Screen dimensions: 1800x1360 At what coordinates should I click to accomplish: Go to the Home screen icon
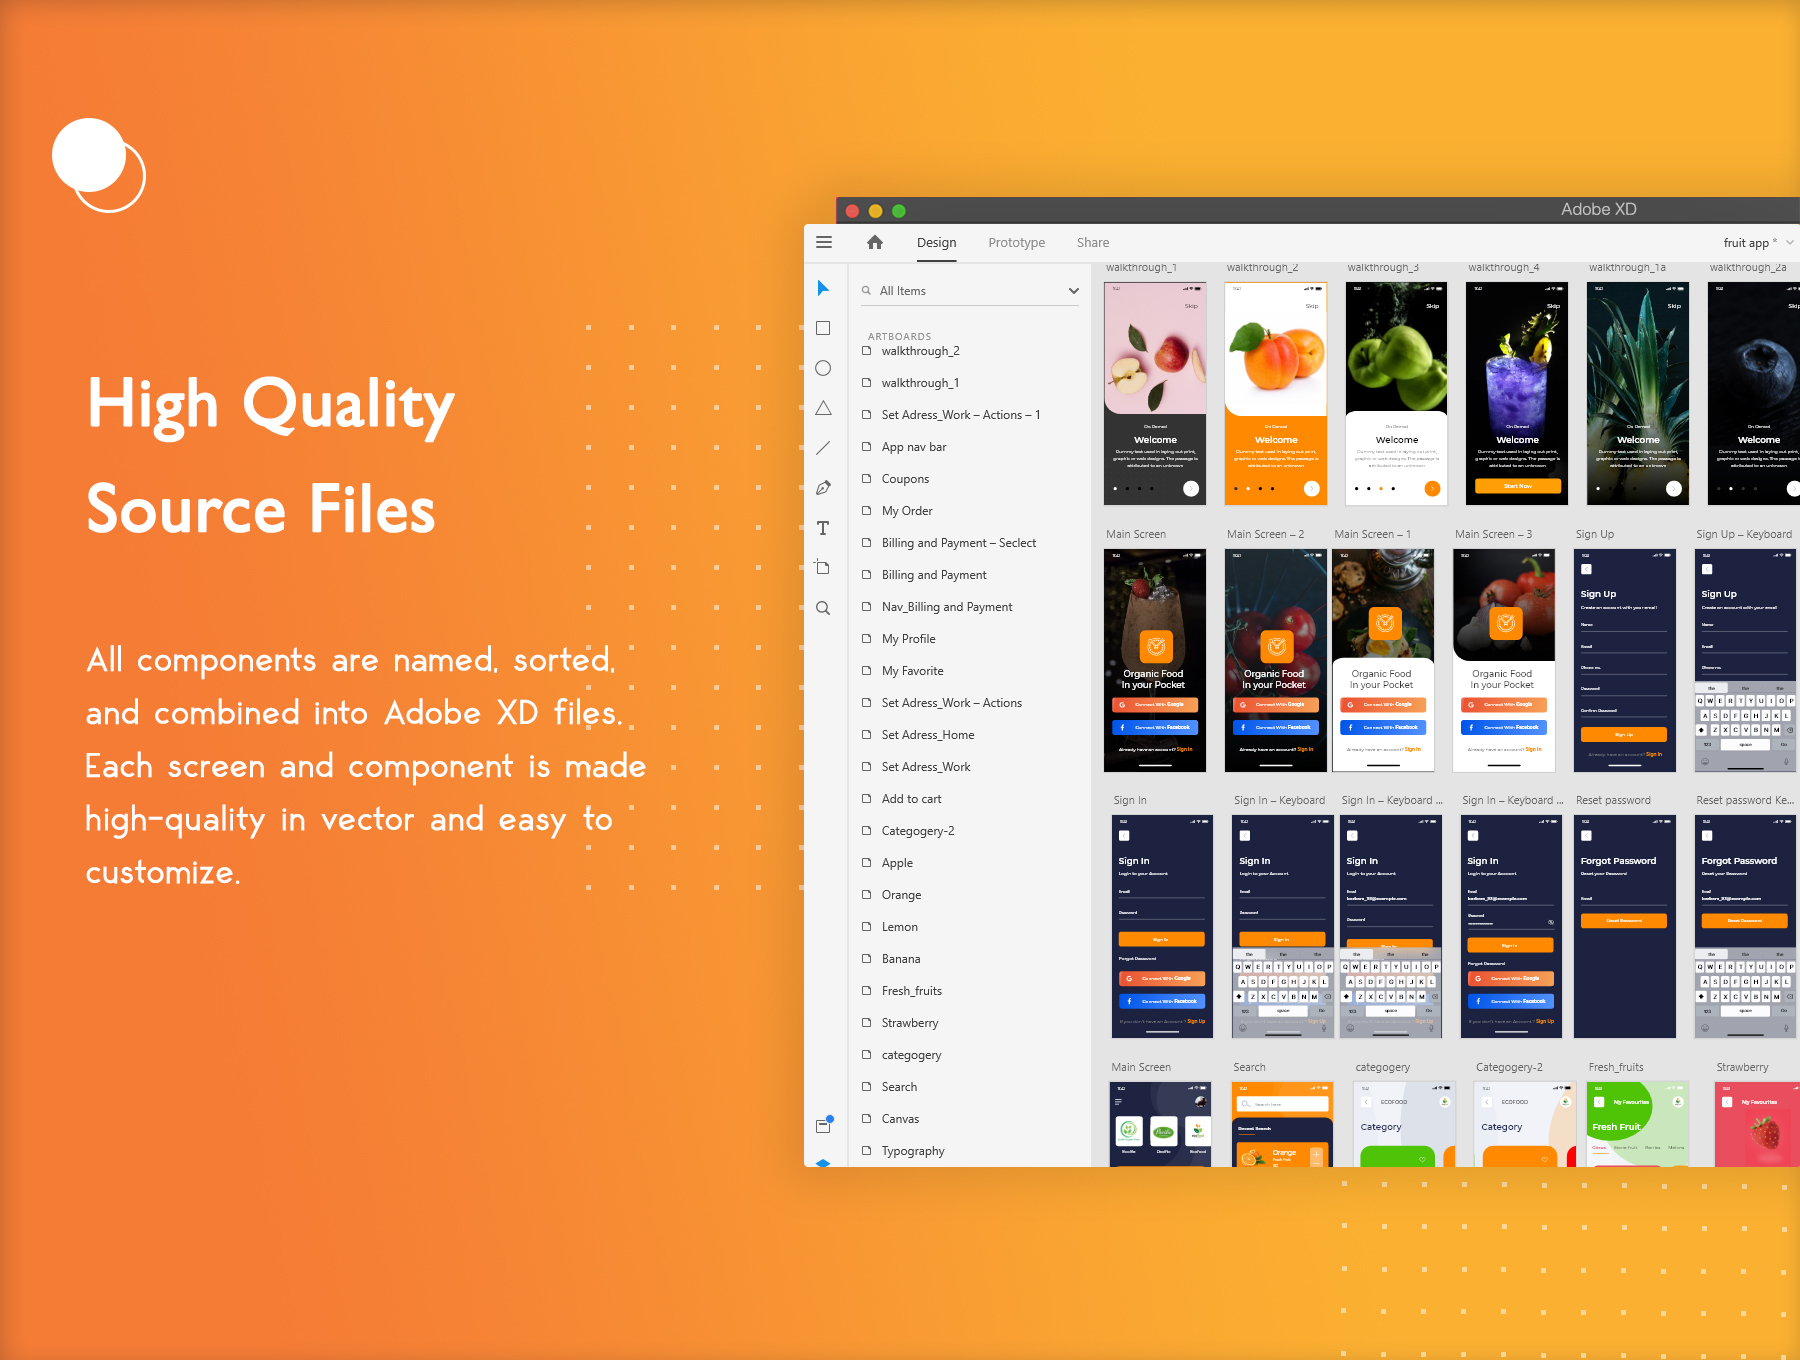coord(875,243)
